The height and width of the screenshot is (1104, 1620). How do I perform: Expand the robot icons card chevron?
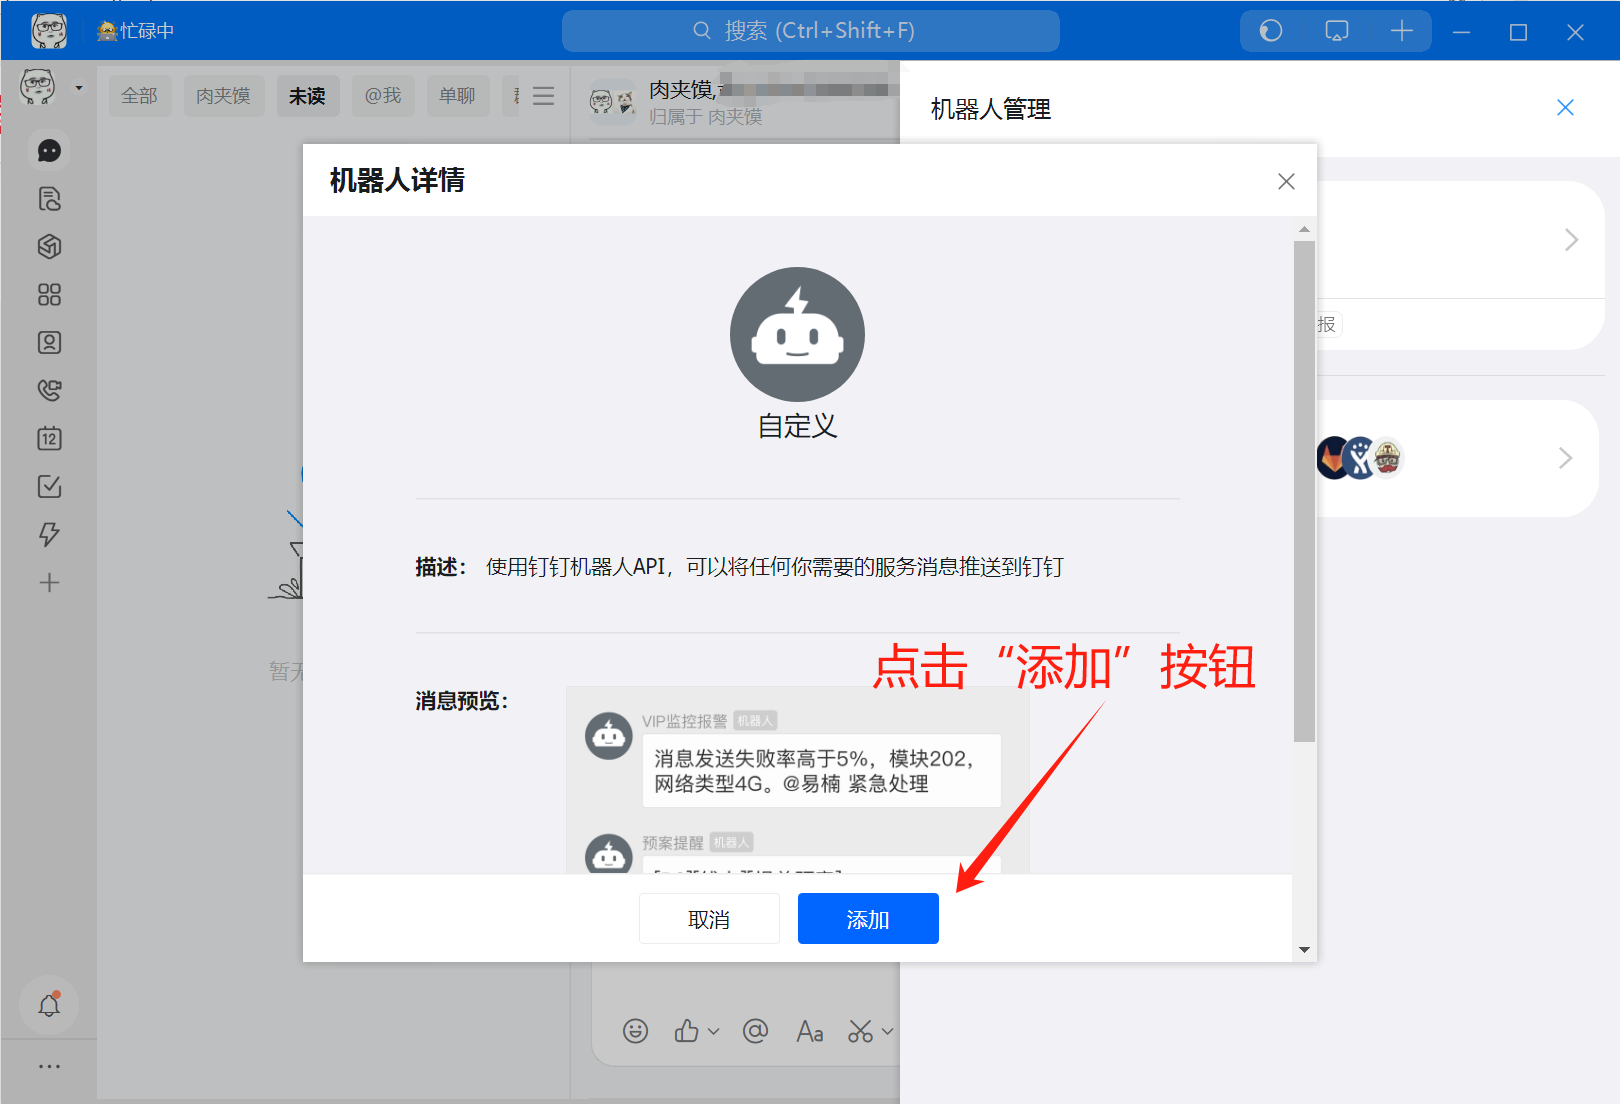[1565, 458]
